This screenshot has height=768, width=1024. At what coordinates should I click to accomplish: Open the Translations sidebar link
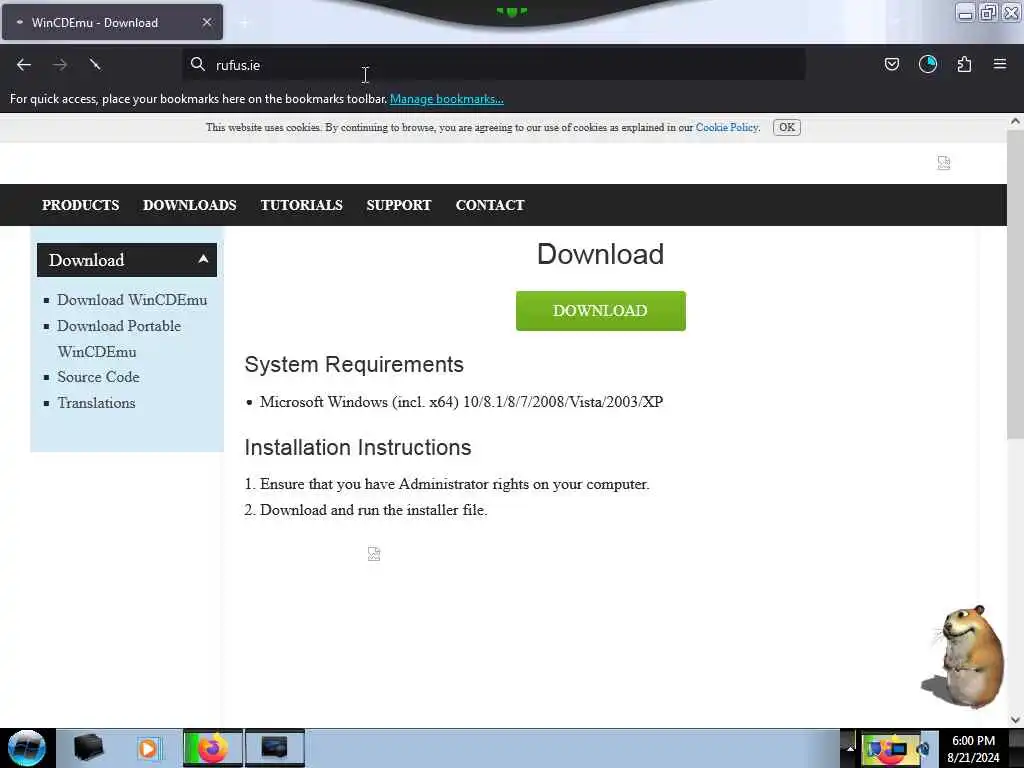point(96,403)
